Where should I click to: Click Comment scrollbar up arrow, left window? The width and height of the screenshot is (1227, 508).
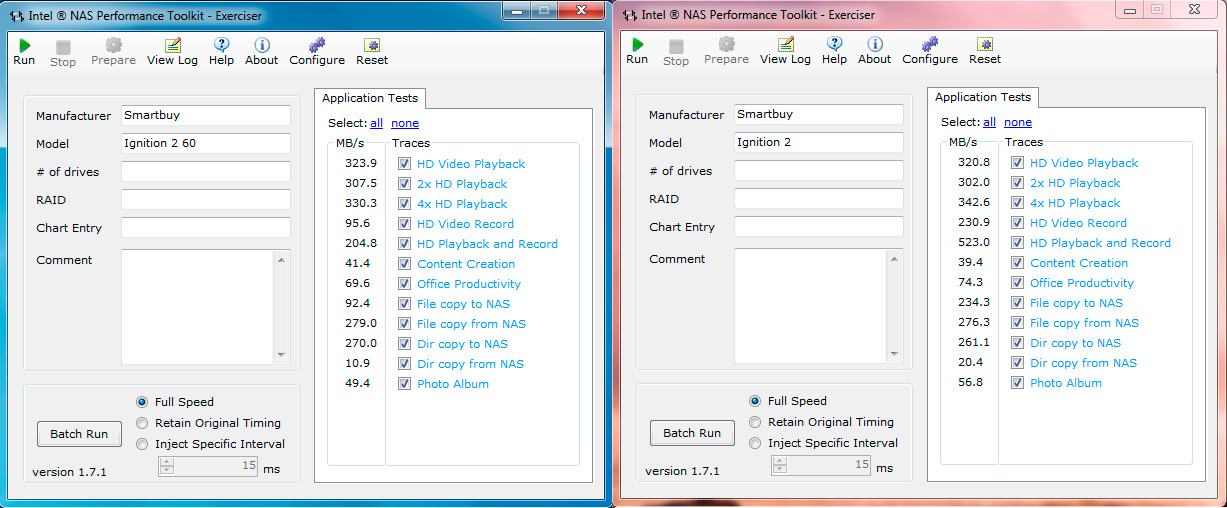281,260
